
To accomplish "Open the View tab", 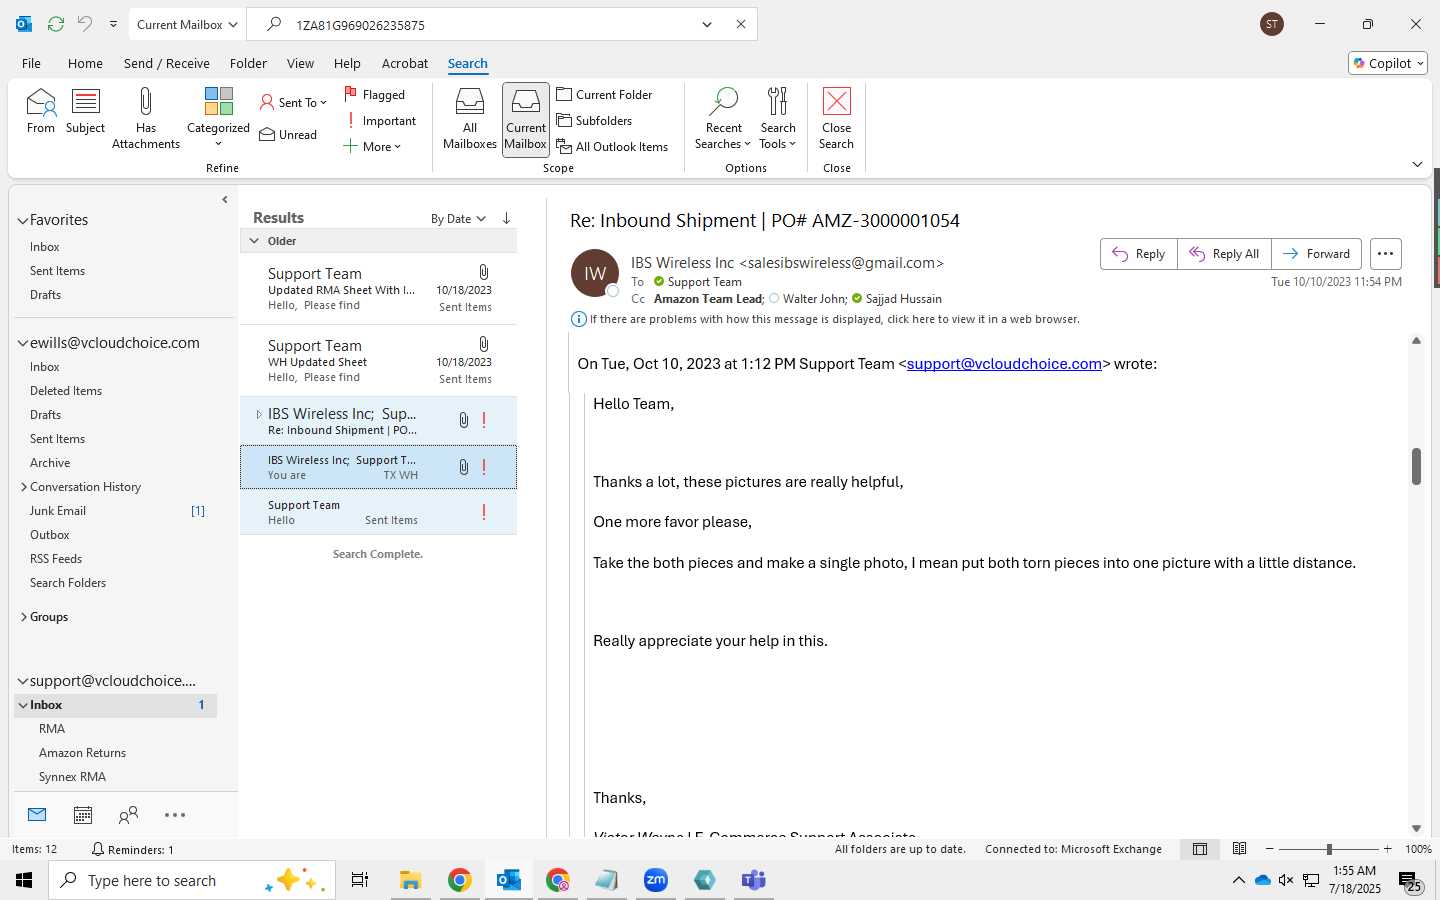I will 300,63.
